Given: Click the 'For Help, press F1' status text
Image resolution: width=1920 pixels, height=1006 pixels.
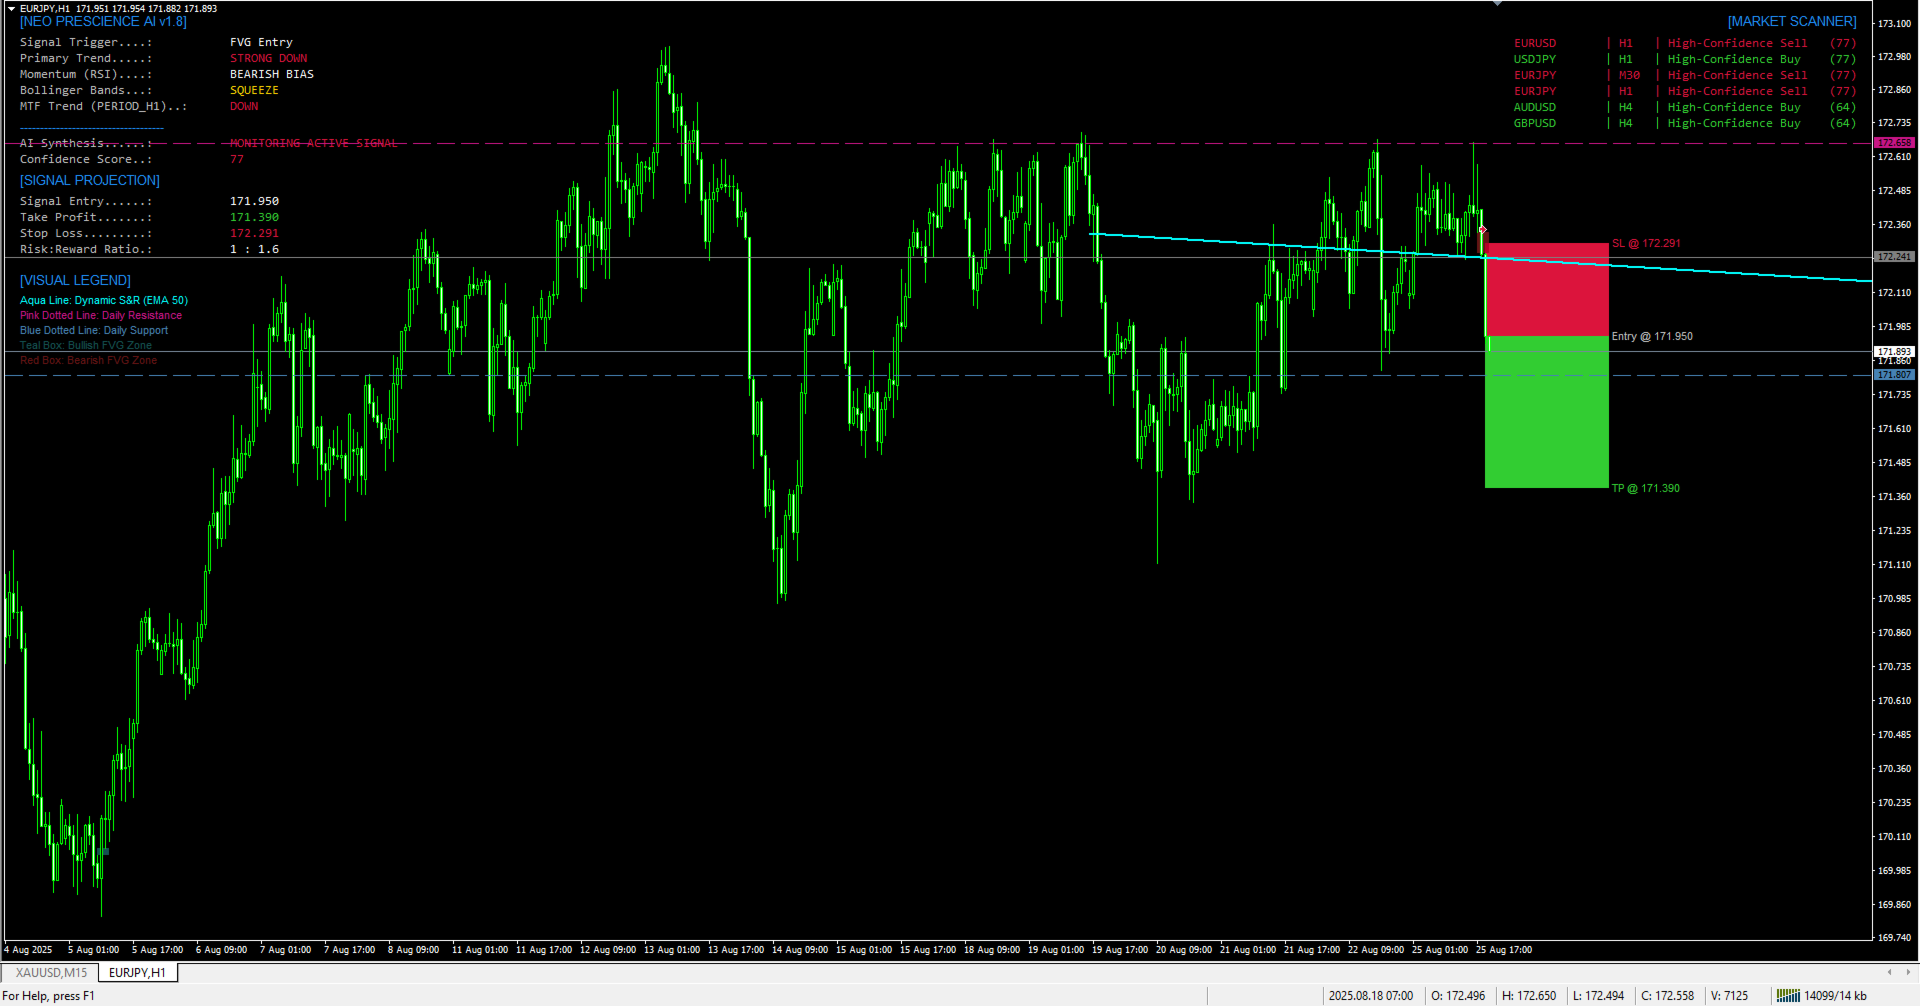Looking at the screenshot, I should pyautogui.click(x=48, y=996).
